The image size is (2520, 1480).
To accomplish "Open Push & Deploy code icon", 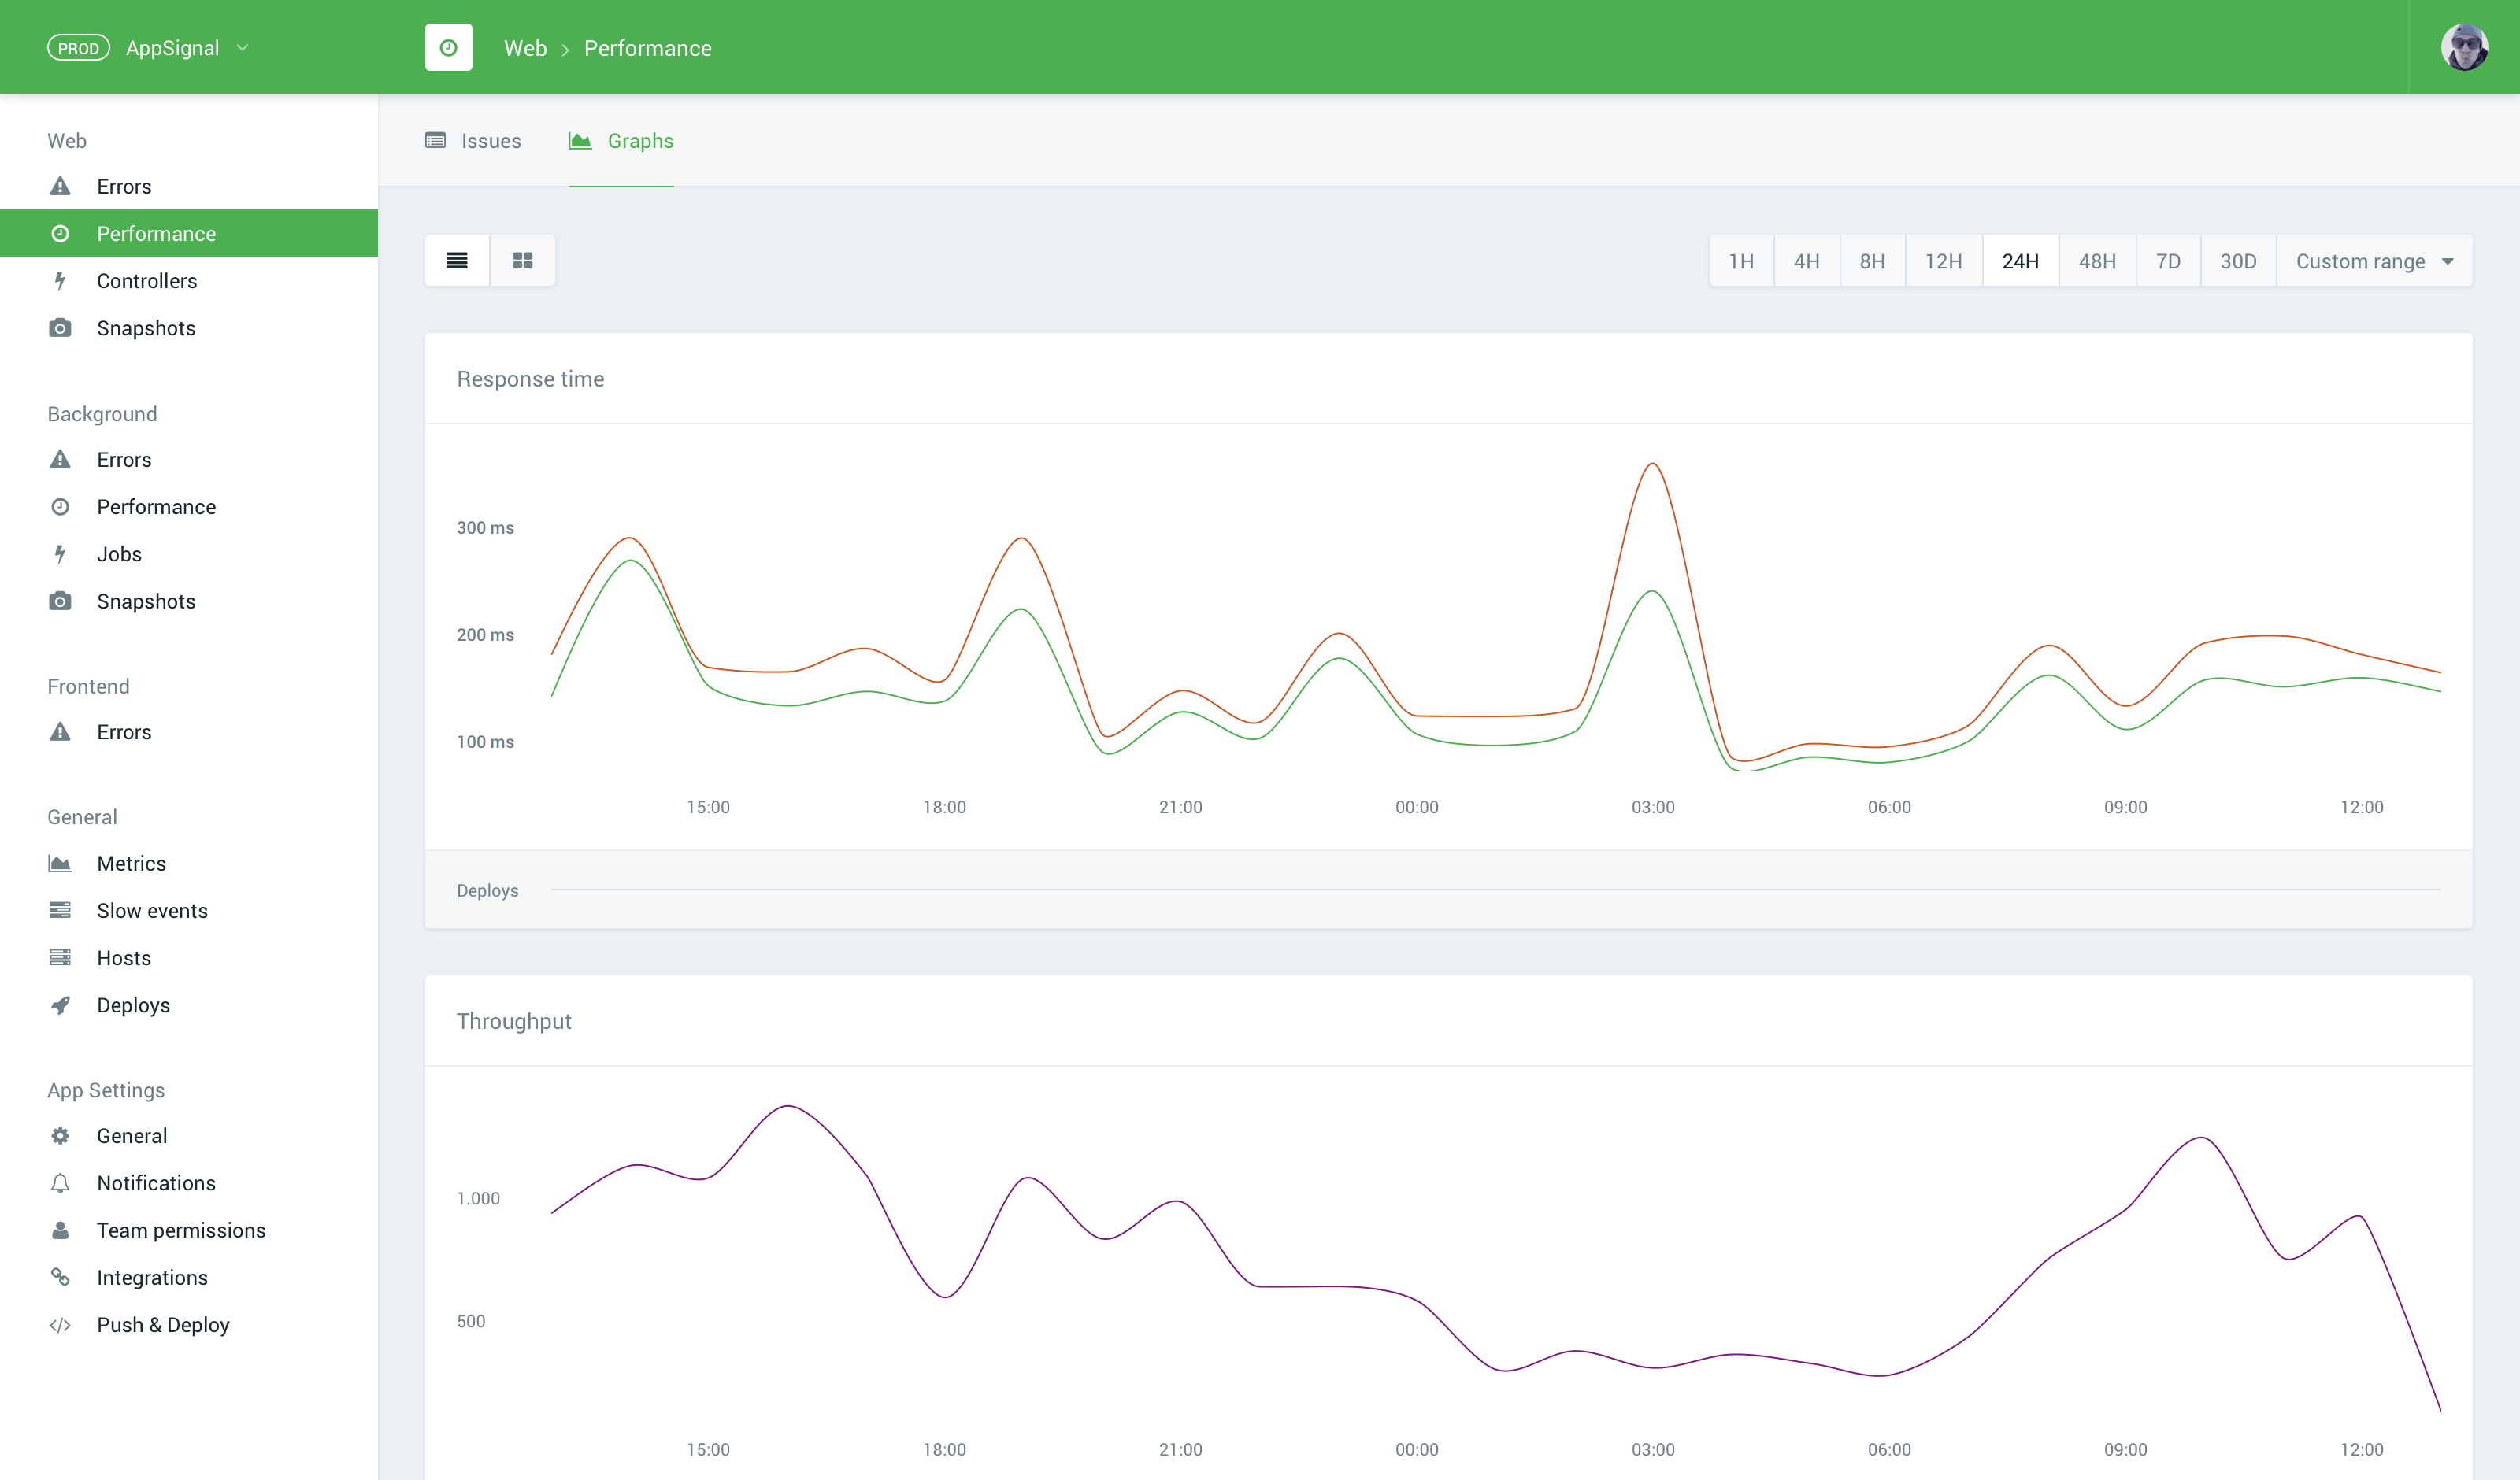I will tap(60, 1325).
